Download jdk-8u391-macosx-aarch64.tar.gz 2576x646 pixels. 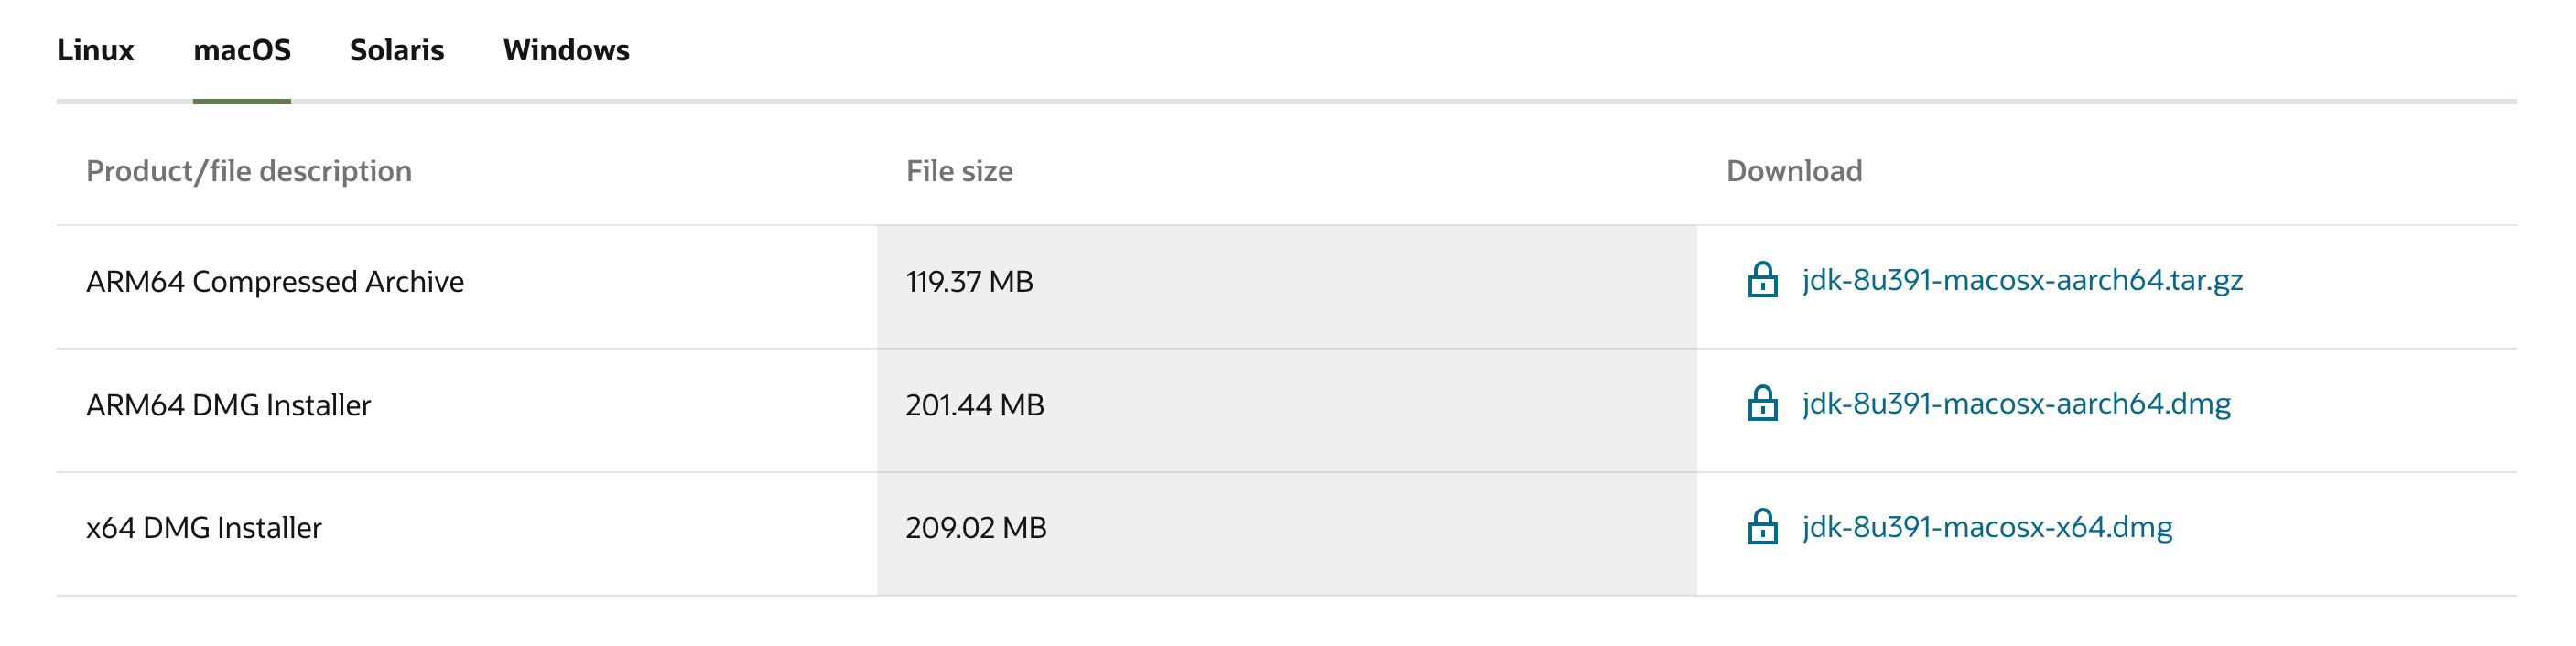tap(2022, 280)
